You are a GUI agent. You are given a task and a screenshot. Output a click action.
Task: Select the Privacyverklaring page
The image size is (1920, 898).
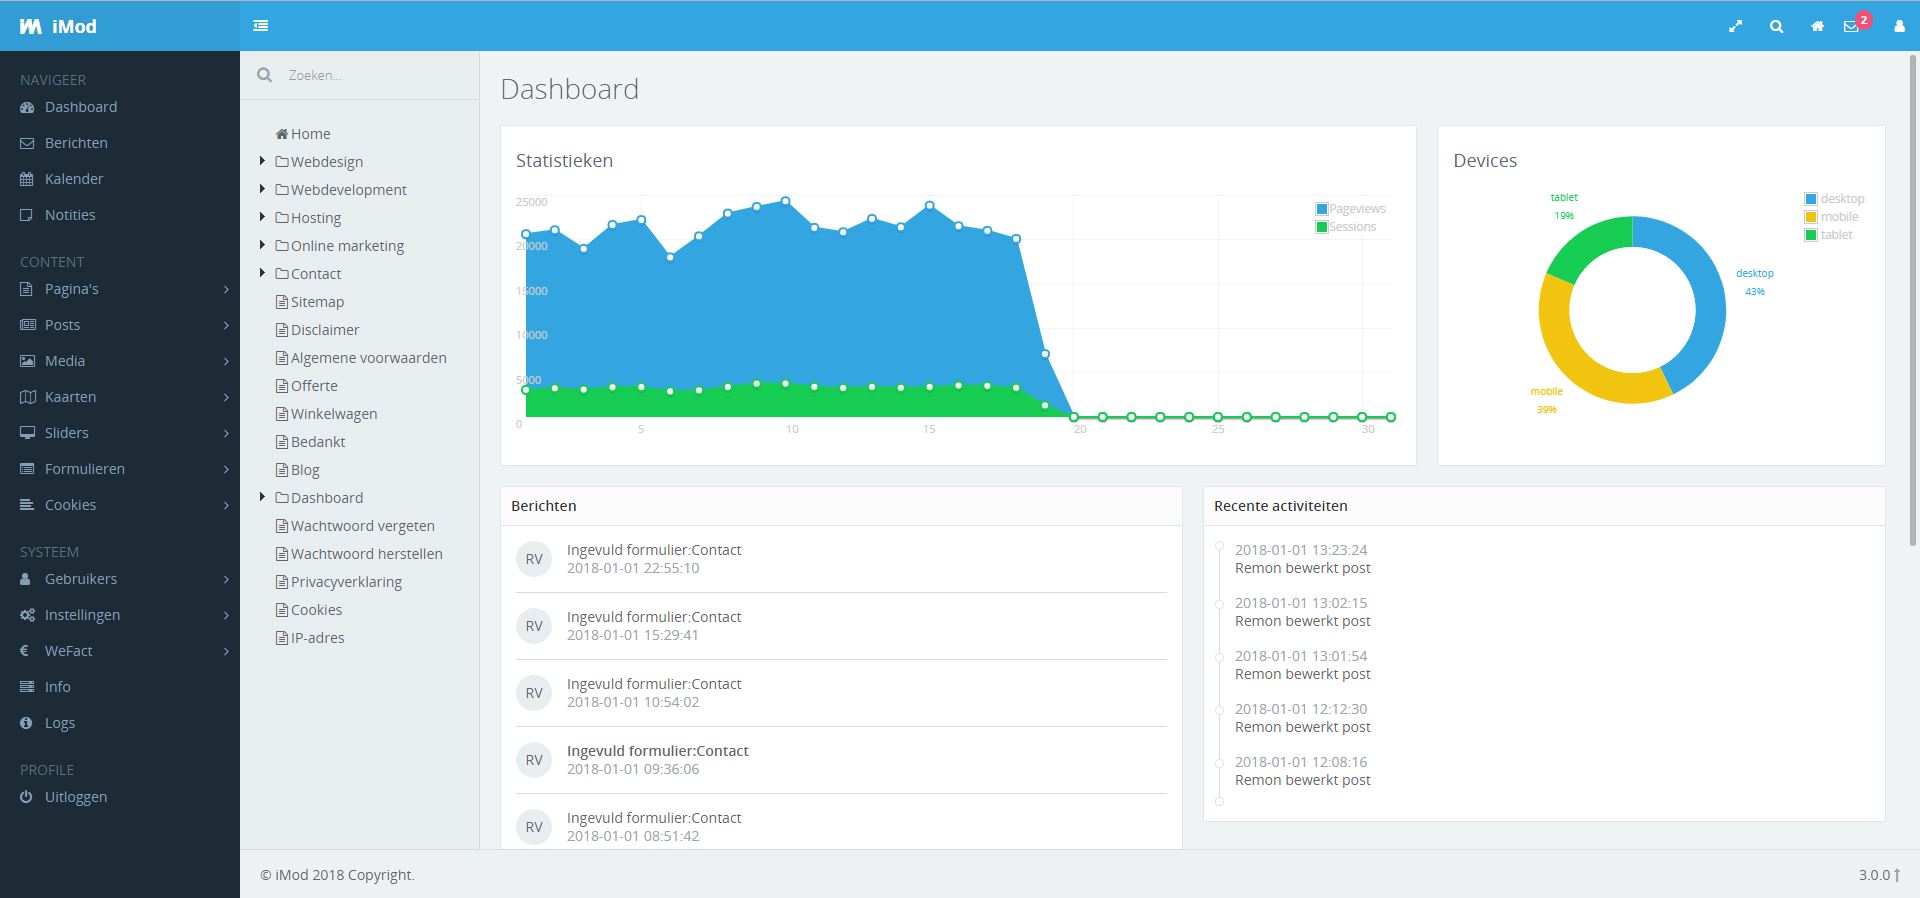point(339,582)
